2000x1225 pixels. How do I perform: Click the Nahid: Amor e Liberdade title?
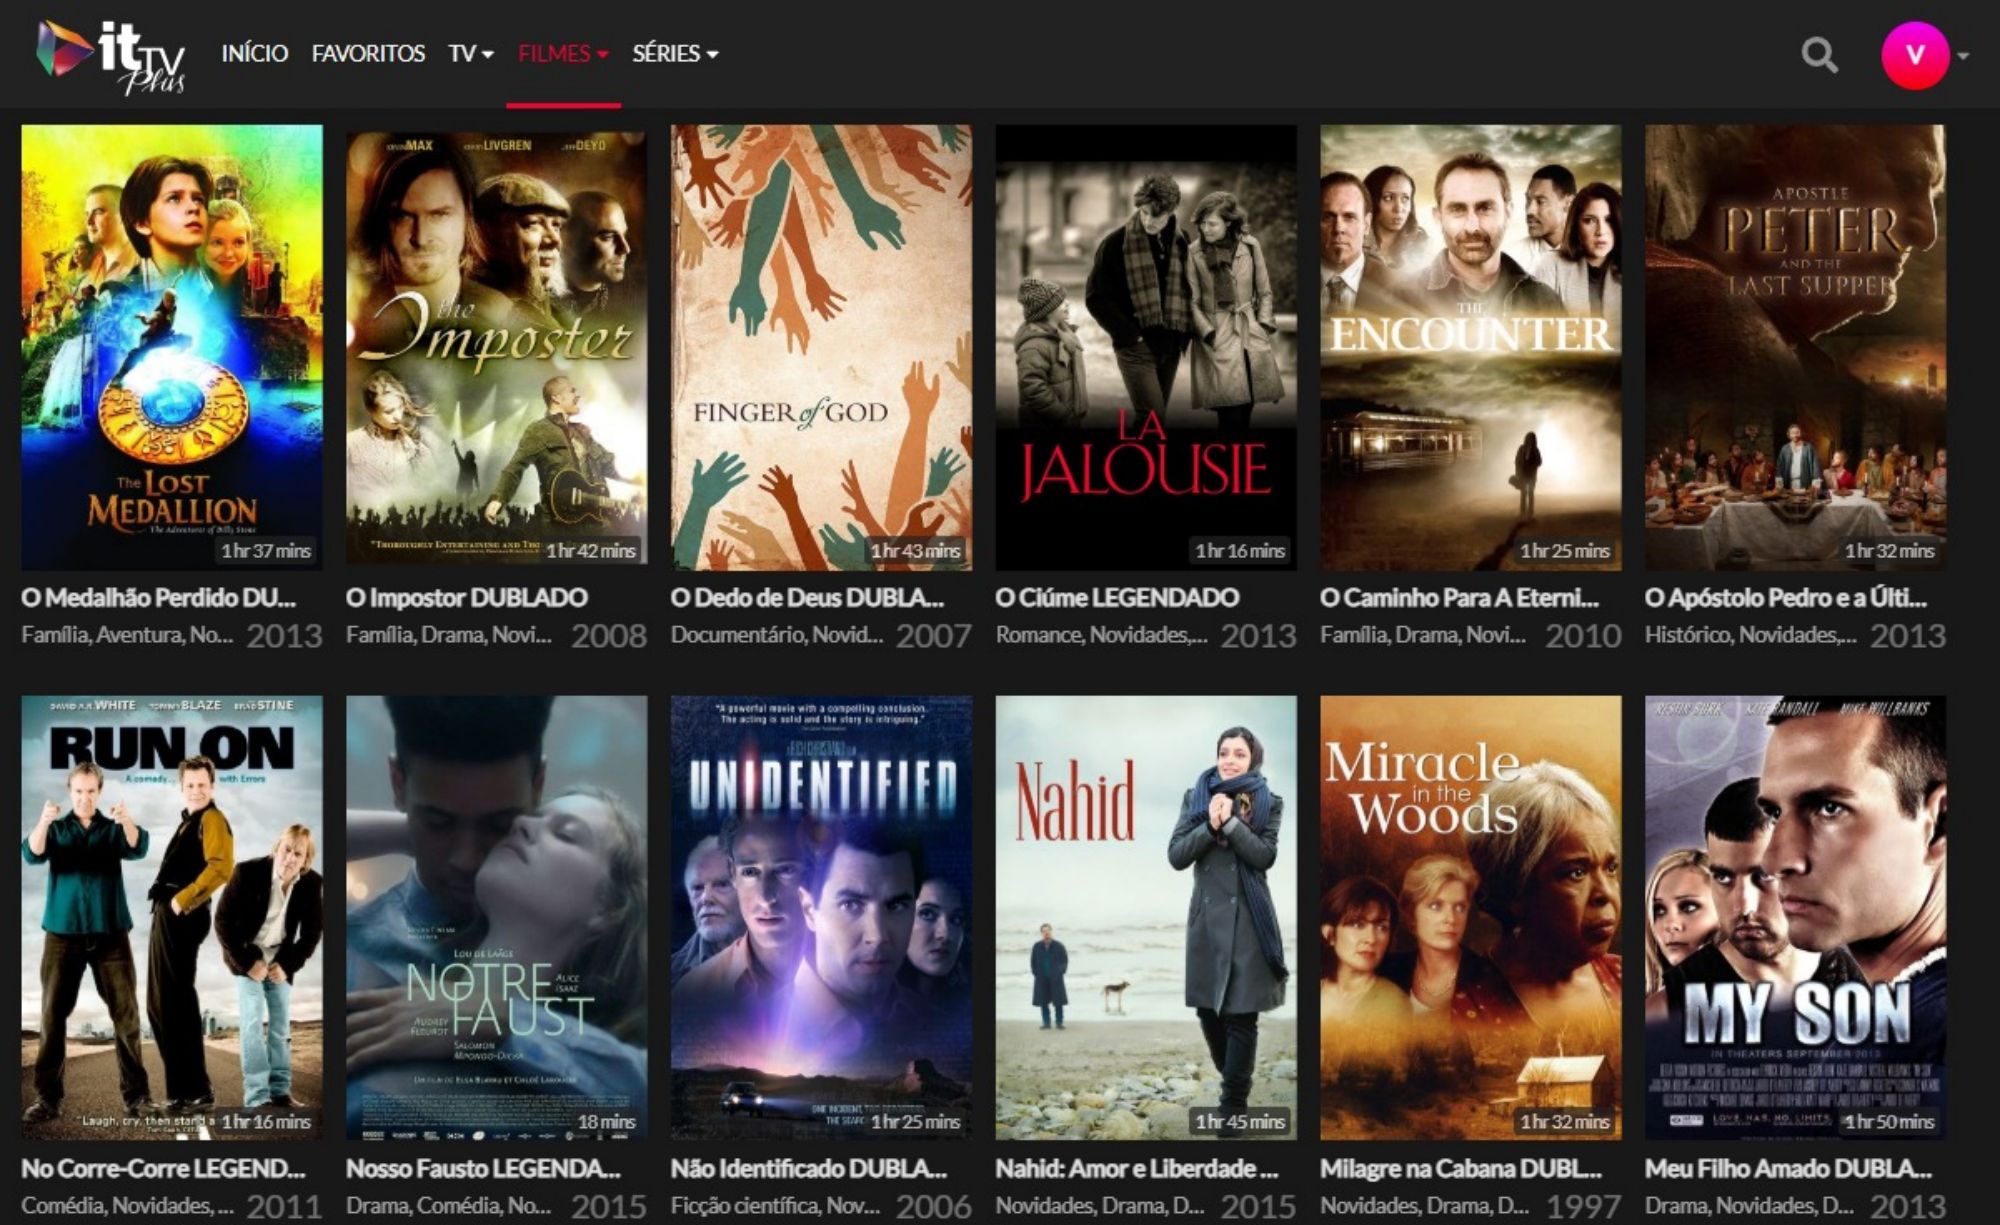pyautogui.click(x=1136, y=1168)
